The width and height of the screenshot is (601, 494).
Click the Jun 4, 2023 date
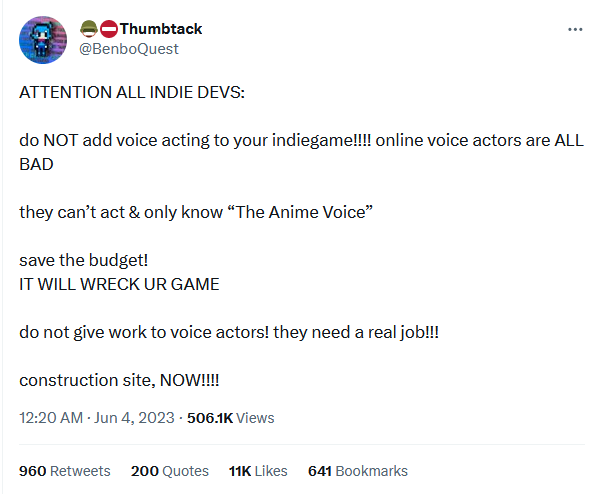click(133, 418)
